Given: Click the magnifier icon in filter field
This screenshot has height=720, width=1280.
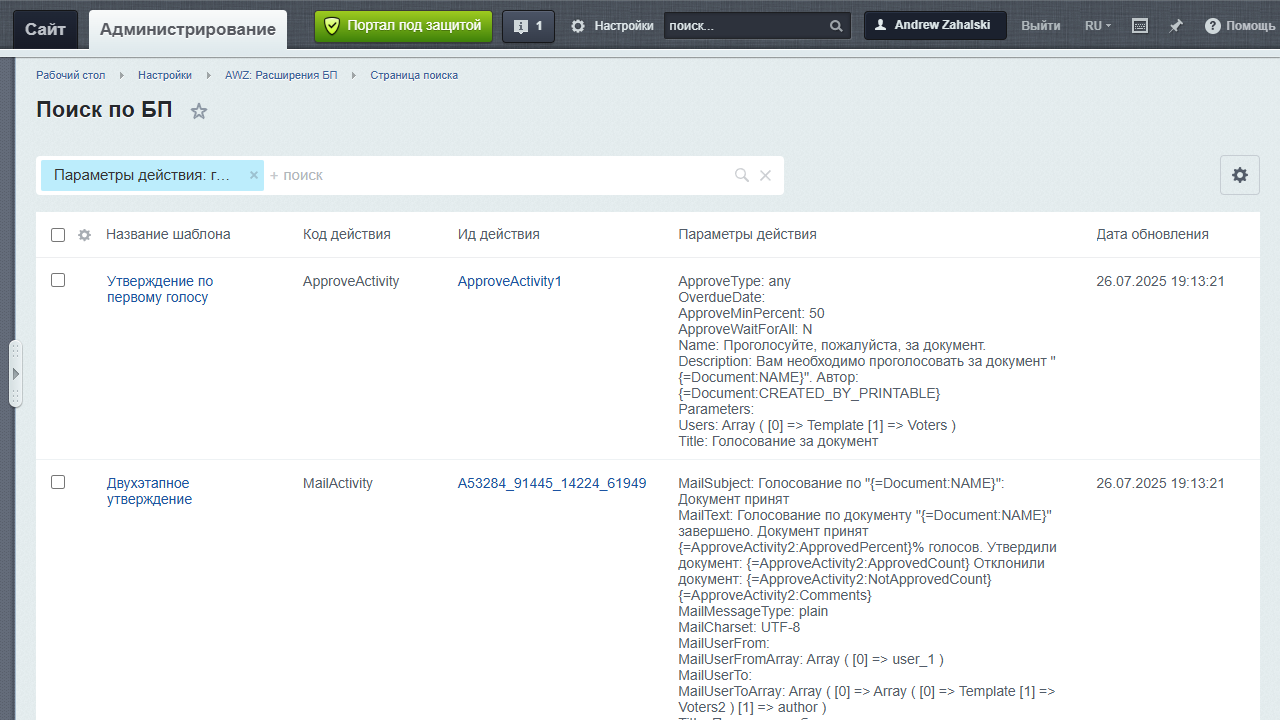Looking at the screenshot, I should pyautogui.click(x=741, y=175).
